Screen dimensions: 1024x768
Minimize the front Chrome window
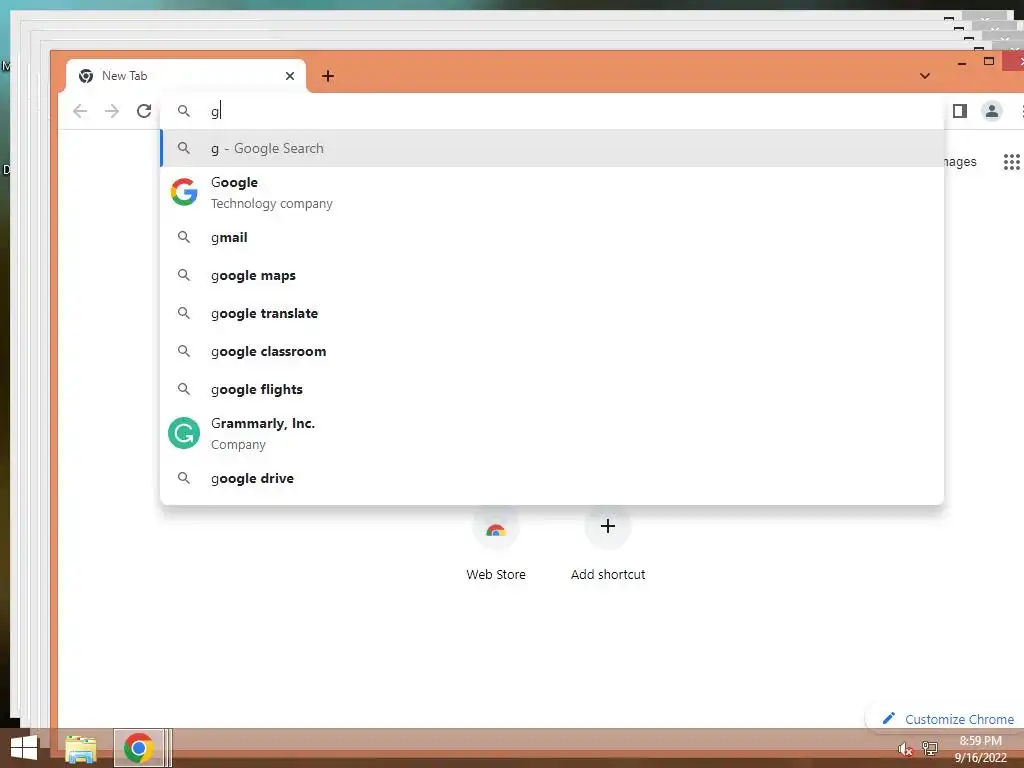coord(961,63)
